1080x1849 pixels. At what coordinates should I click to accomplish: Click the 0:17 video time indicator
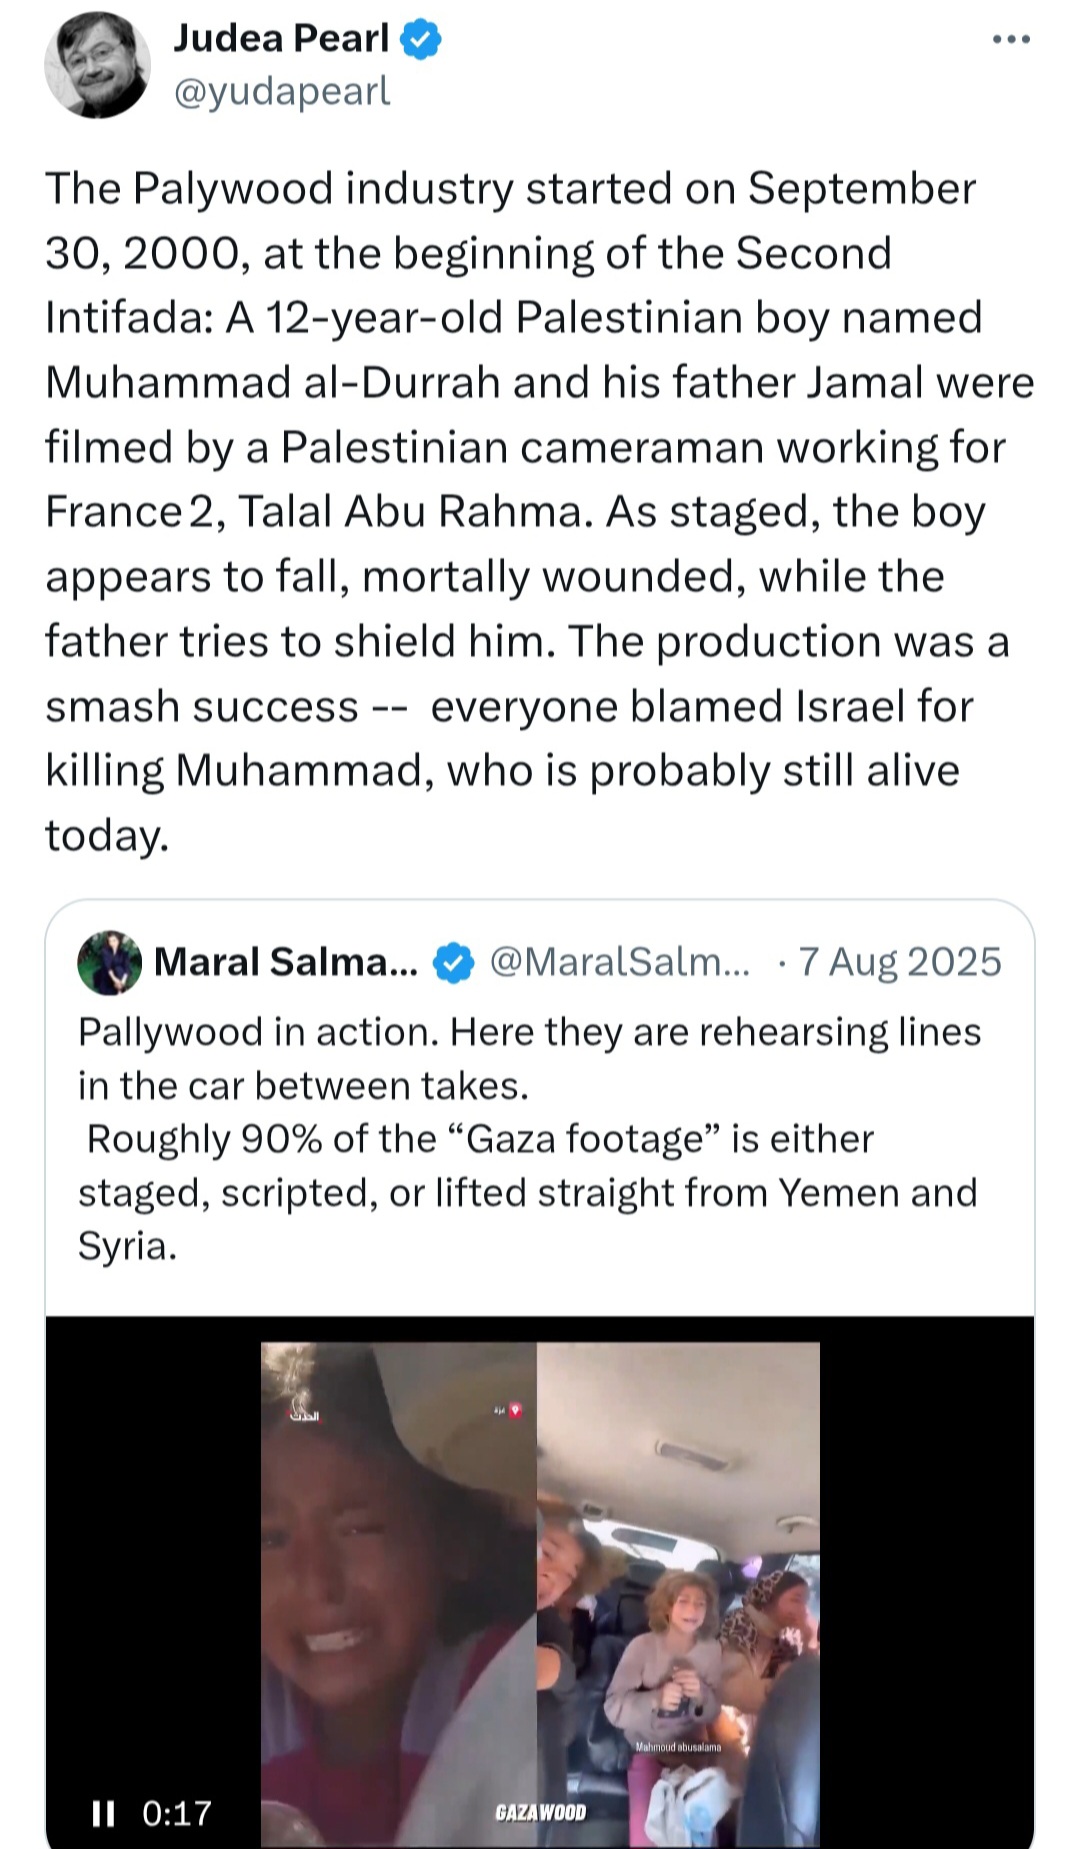click(177, 1813)
